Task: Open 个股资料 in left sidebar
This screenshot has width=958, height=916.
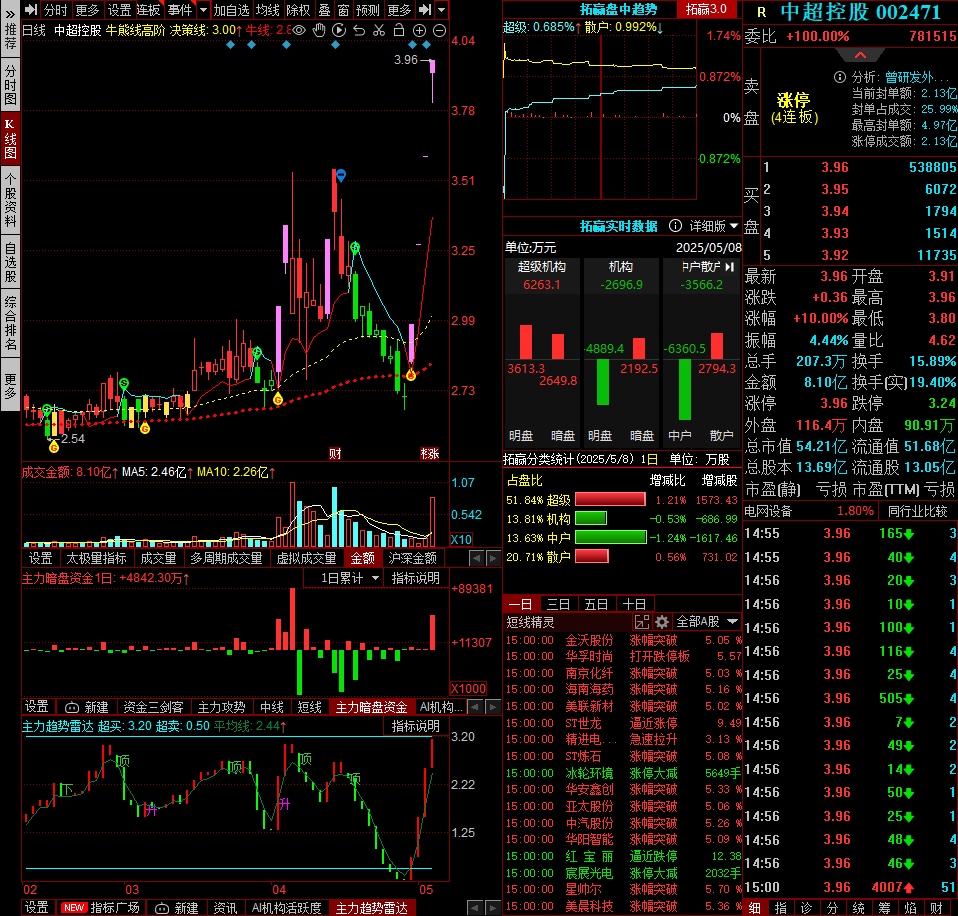Action: coord(10,200)
